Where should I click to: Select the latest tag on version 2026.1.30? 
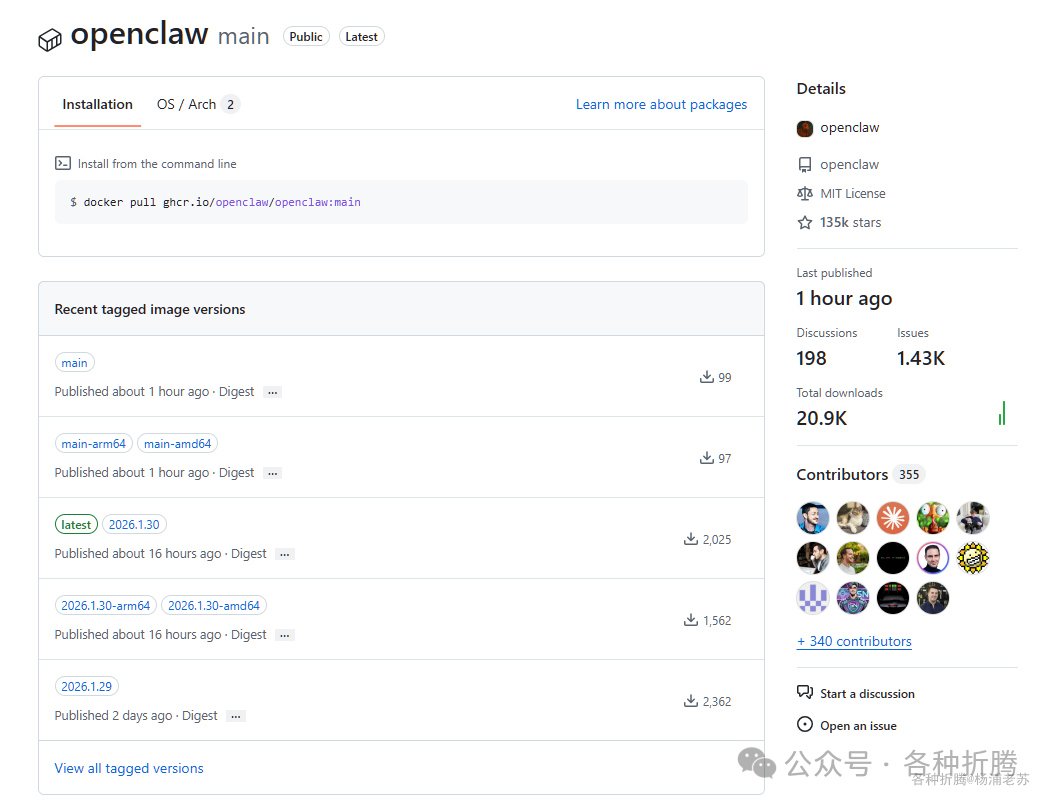[x=76, y=523]
